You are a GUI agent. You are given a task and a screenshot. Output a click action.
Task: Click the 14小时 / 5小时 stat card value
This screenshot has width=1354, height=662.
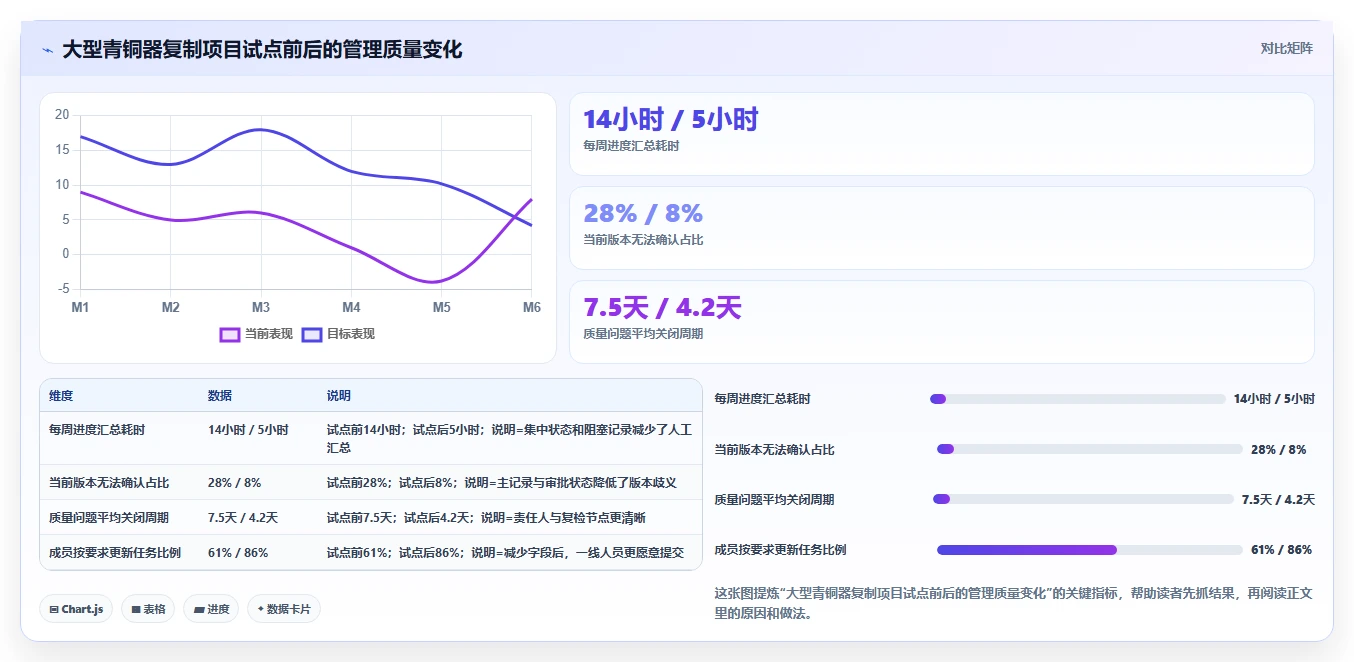coord(670,120)
